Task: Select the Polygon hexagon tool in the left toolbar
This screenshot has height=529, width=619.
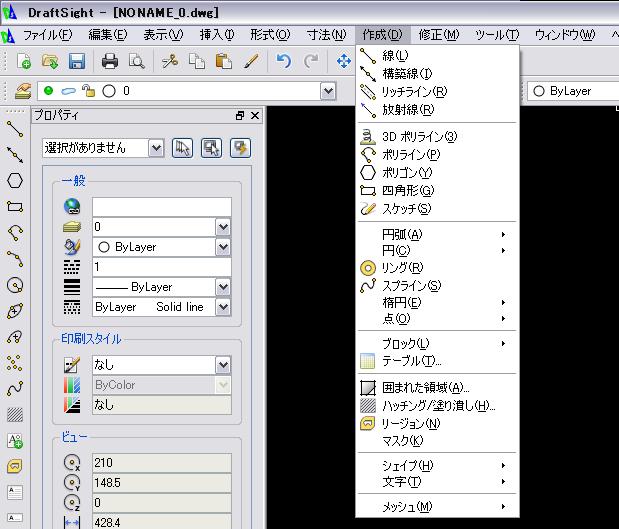Action: 15,181
